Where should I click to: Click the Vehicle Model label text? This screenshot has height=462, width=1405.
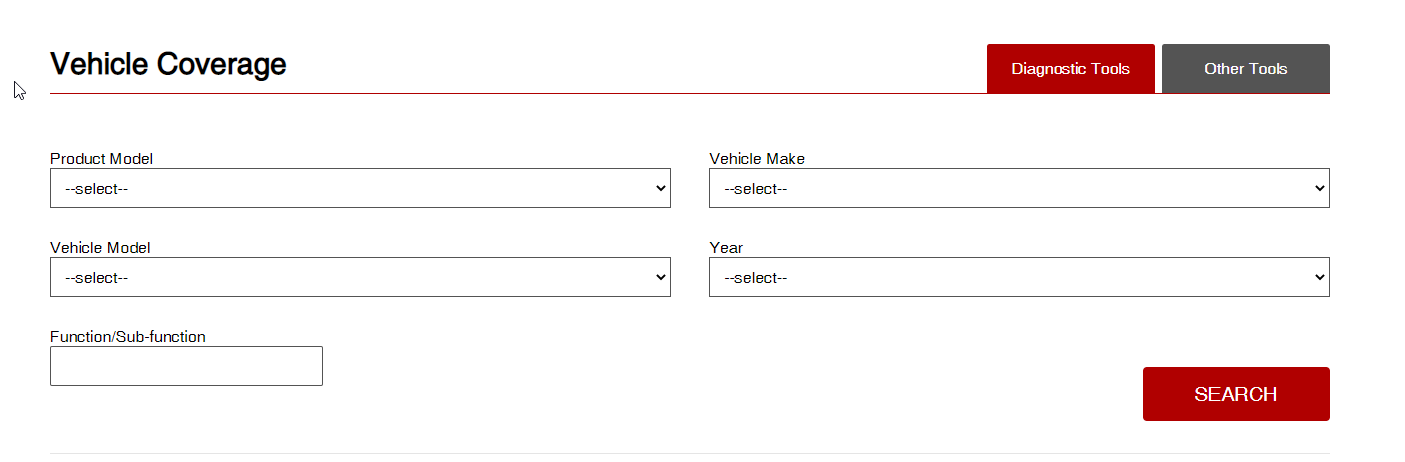(100, 247)
